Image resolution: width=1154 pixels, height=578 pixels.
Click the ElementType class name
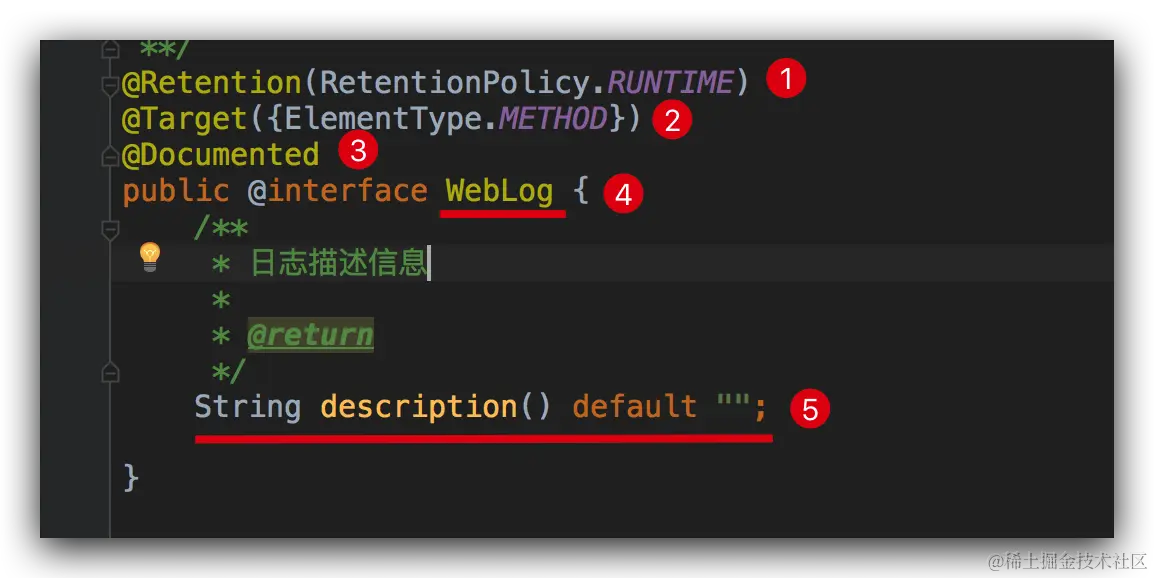[x=383, y=119]
